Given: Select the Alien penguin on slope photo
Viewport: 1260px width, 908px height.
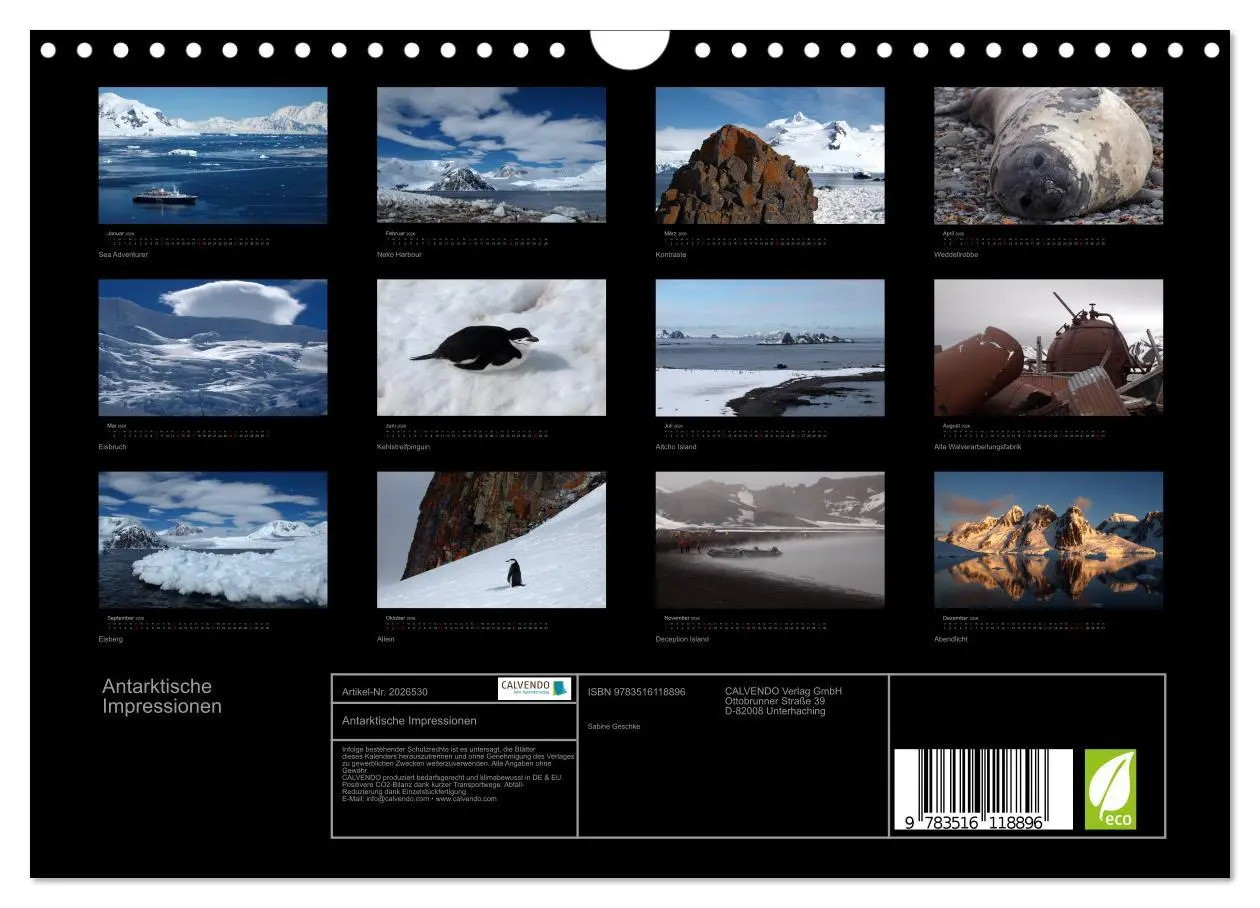Looking at the screenshot, I should click(491, 540).
